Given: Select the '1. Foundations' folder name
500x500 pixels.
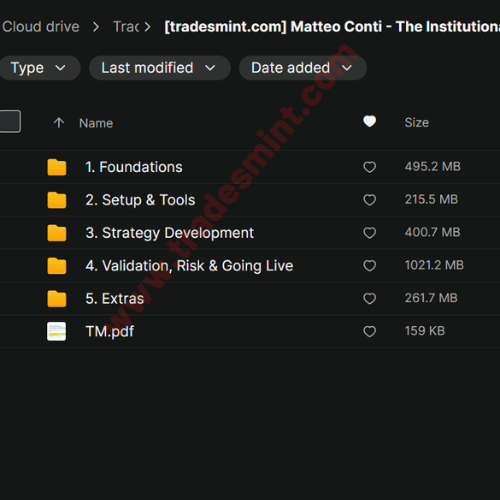Looking at the screenshot, I should click(x=134, y=167).
